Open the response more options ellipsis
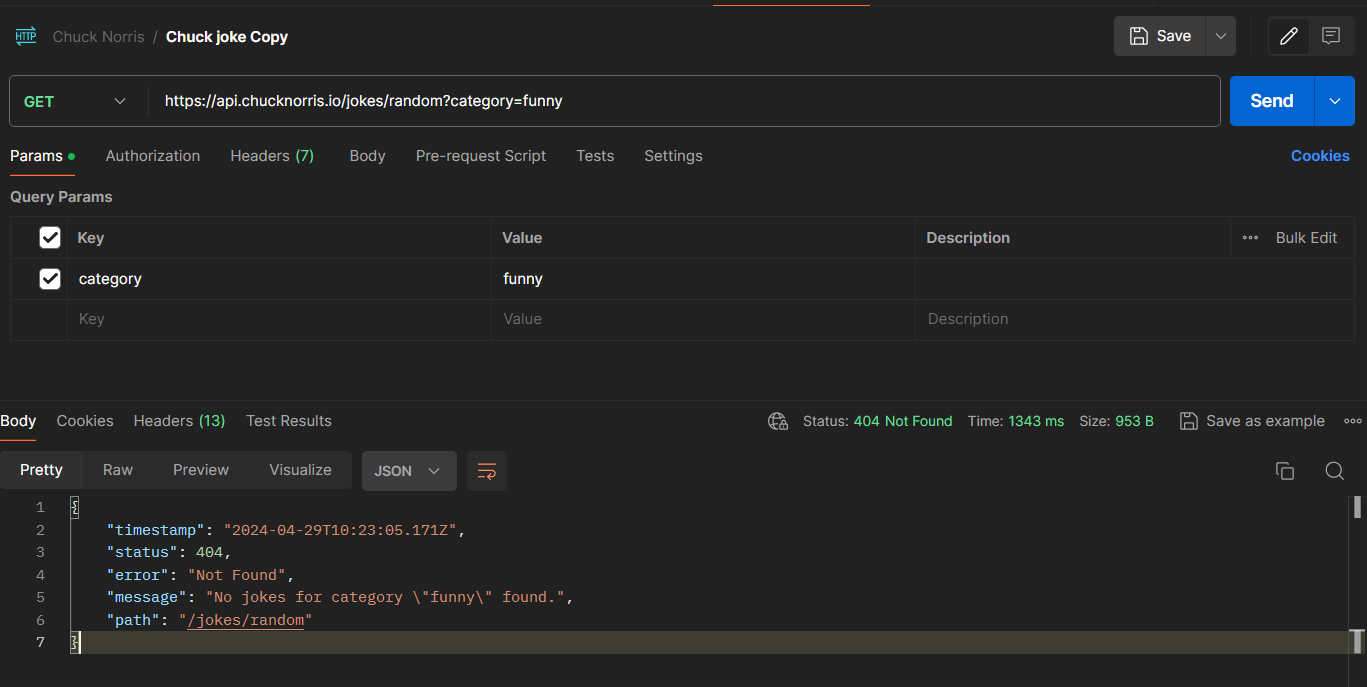1367x687 pixels. (1353, 421)
